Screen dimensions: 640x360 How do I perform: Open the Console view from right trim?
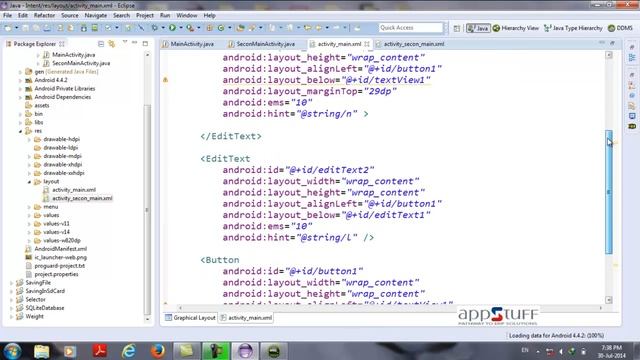[x=632, y=116]
